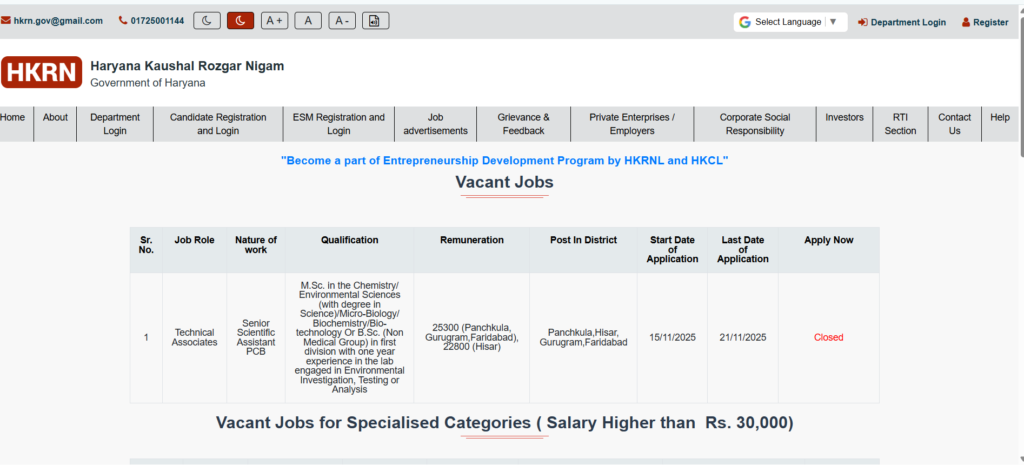Viewport: 1024px width, 465px height.
Task: Open Candidate Registration and Login menu
Action: 218,124
